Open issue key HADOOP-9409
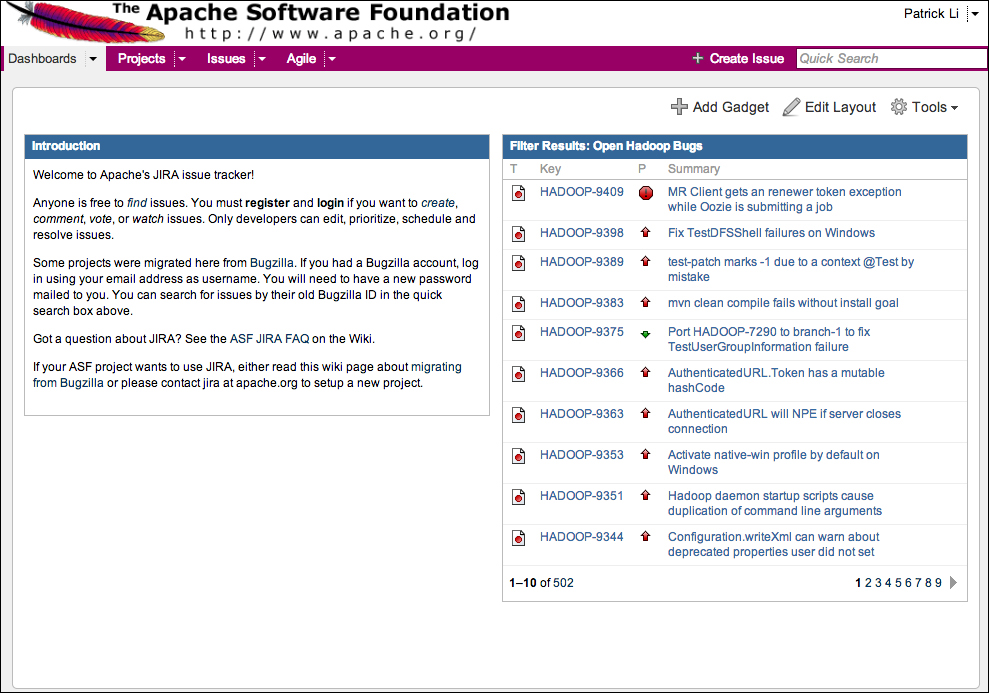989x693 pixels. 582,192
